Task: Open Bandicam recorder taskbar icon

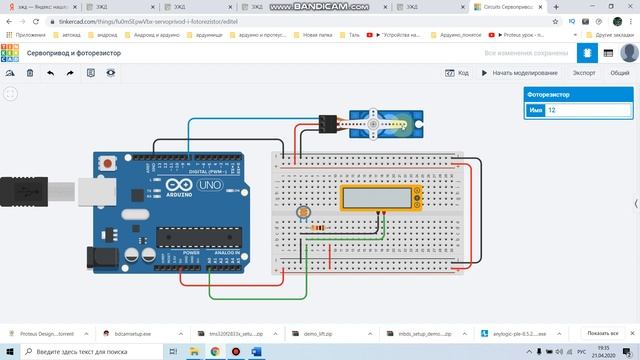Action: pyautogui.click(x=236, y=351)
